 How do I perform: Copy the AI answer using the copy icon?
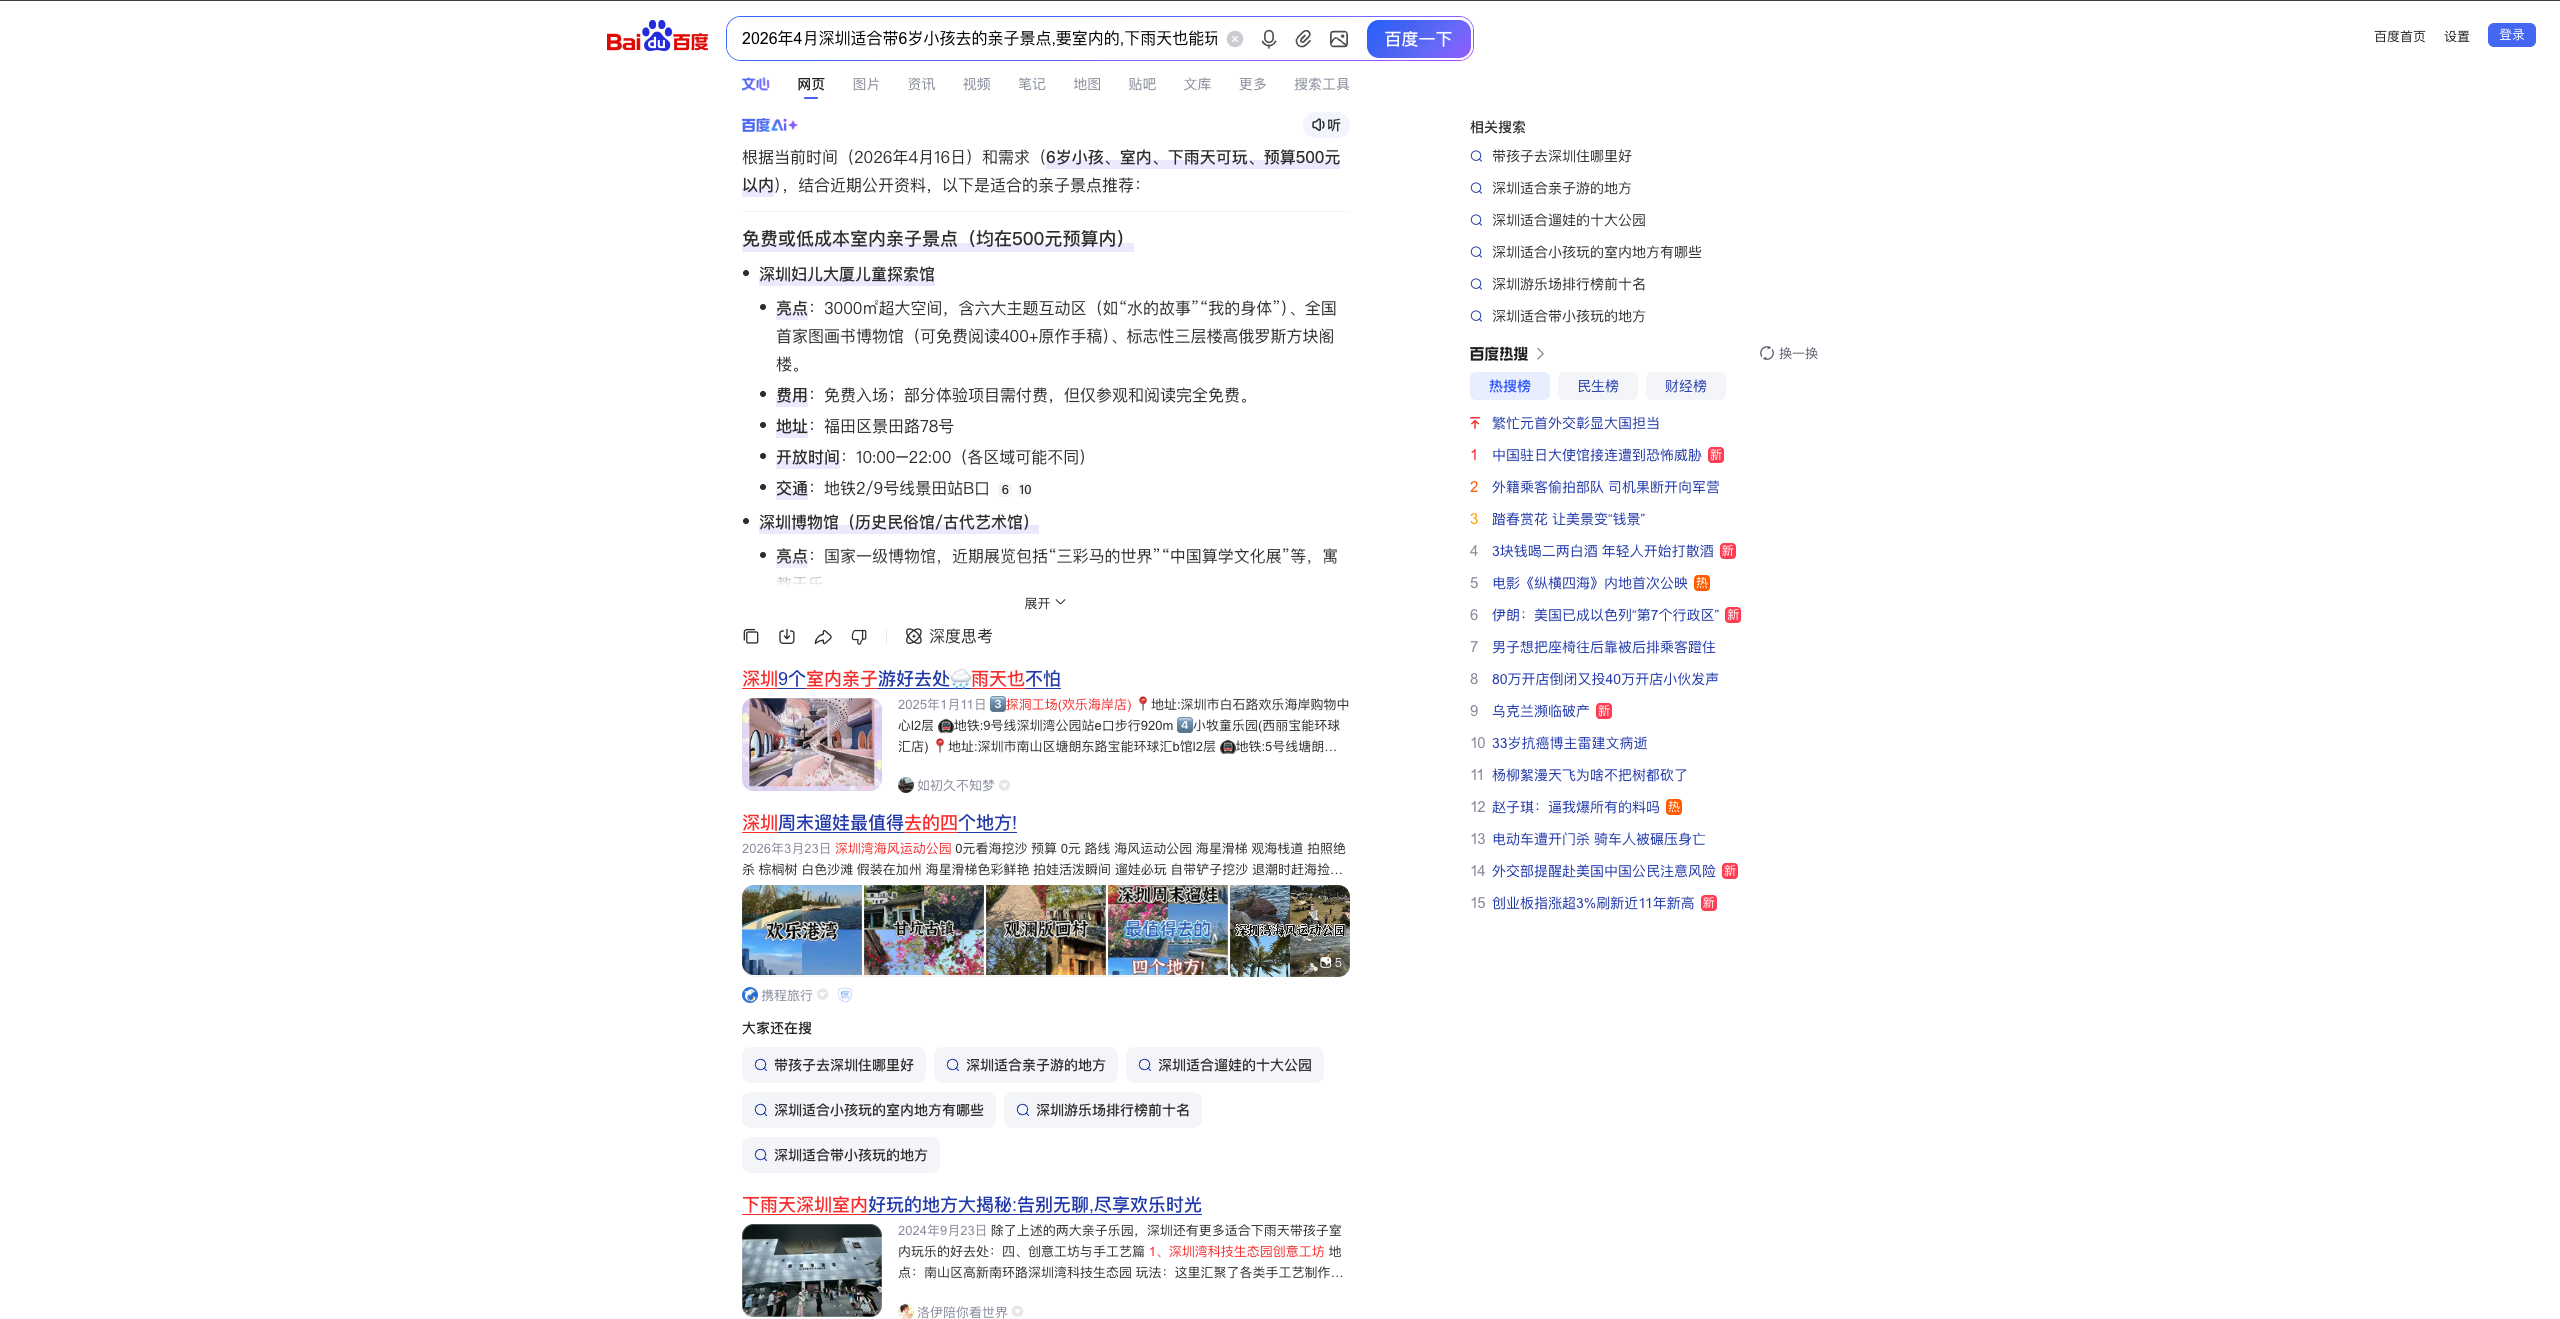[x=751, y=636]
